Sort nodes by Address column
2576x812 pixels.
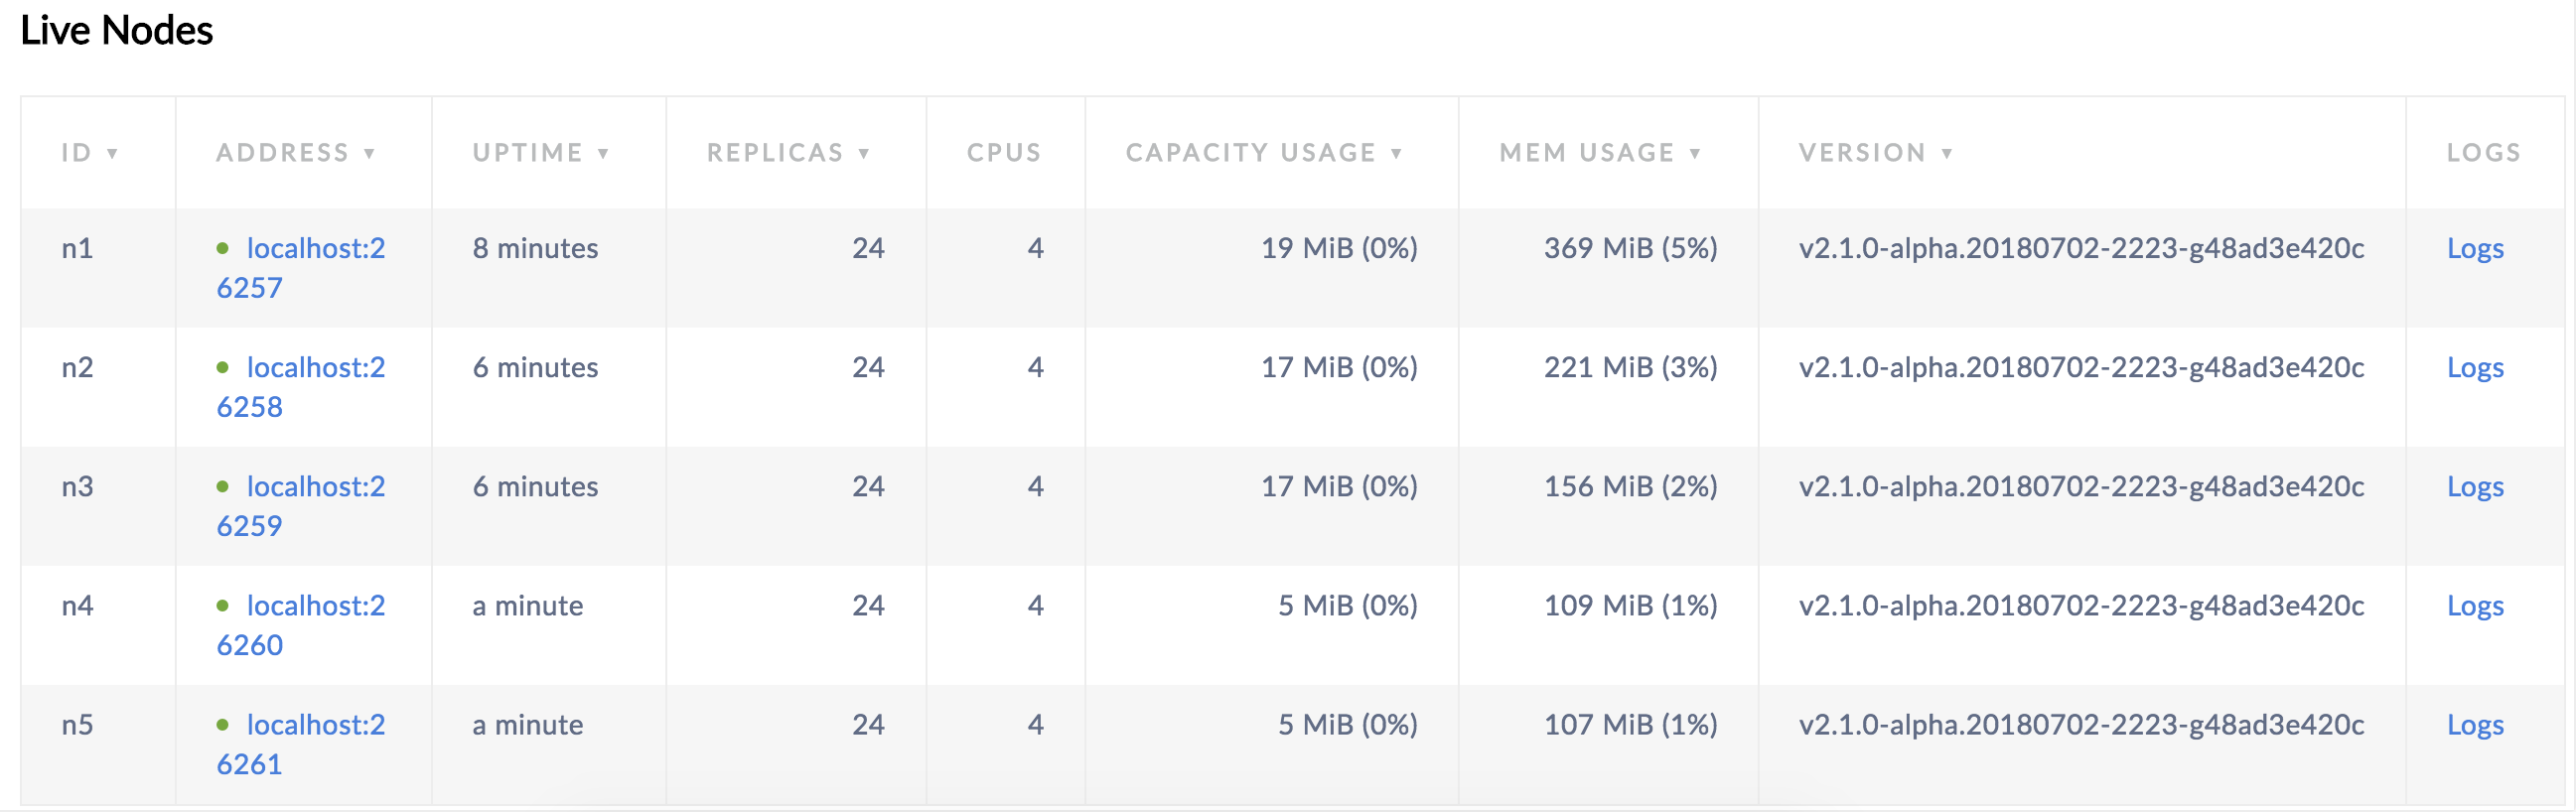coord(294,153)
